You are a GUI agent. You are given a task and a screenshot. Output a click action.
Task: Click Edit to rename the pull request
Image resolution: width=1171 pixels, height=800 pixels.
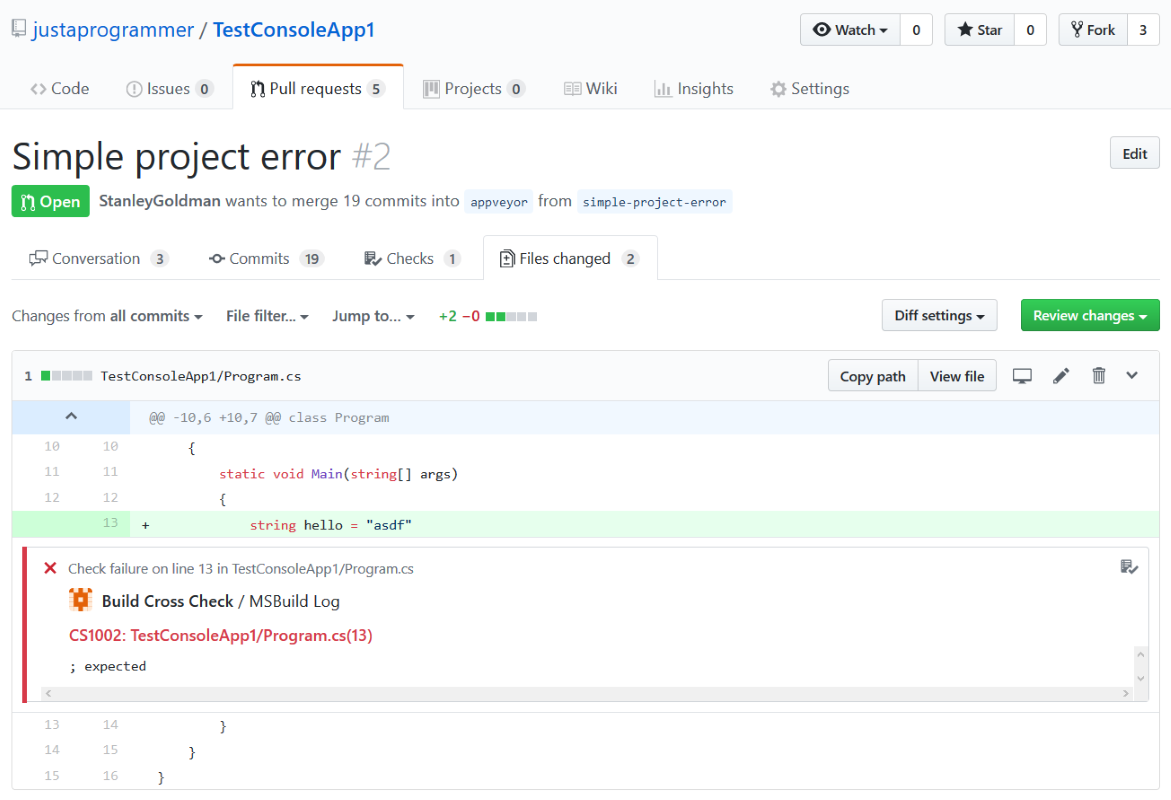tap(1134, 153)
